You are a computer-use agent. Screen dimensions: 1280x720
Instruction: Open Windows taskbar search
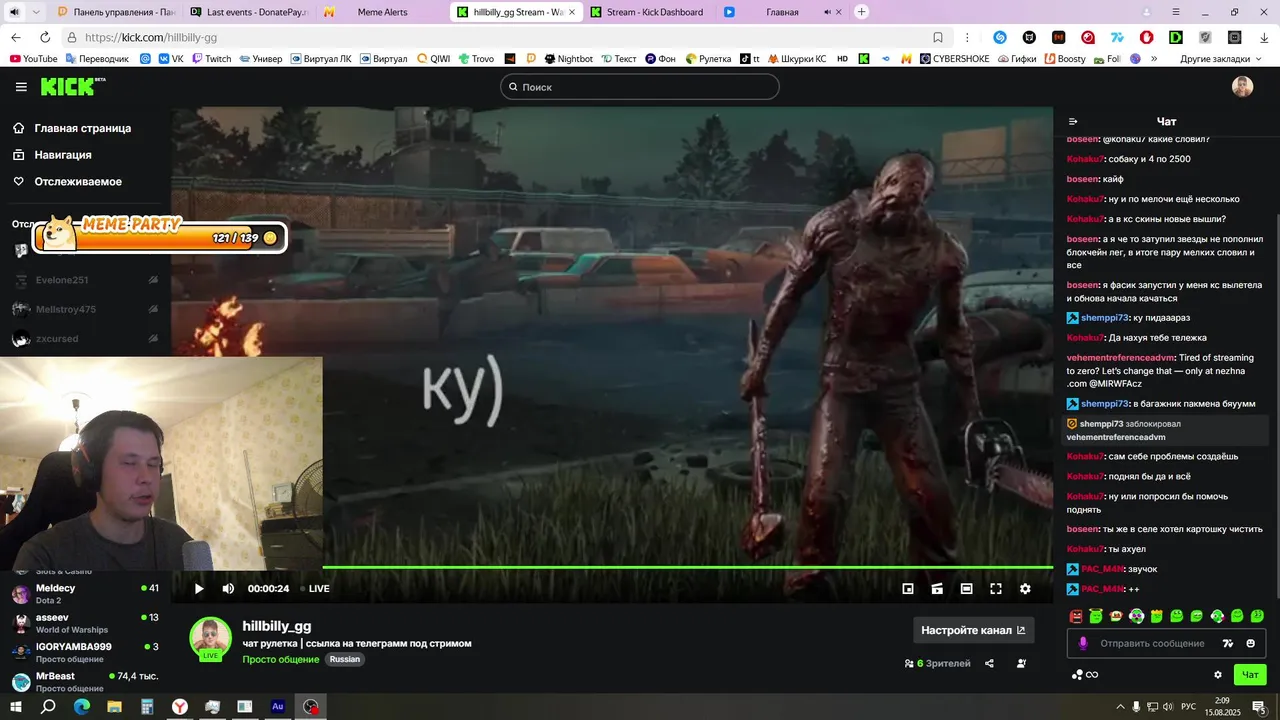click(47, 706)
